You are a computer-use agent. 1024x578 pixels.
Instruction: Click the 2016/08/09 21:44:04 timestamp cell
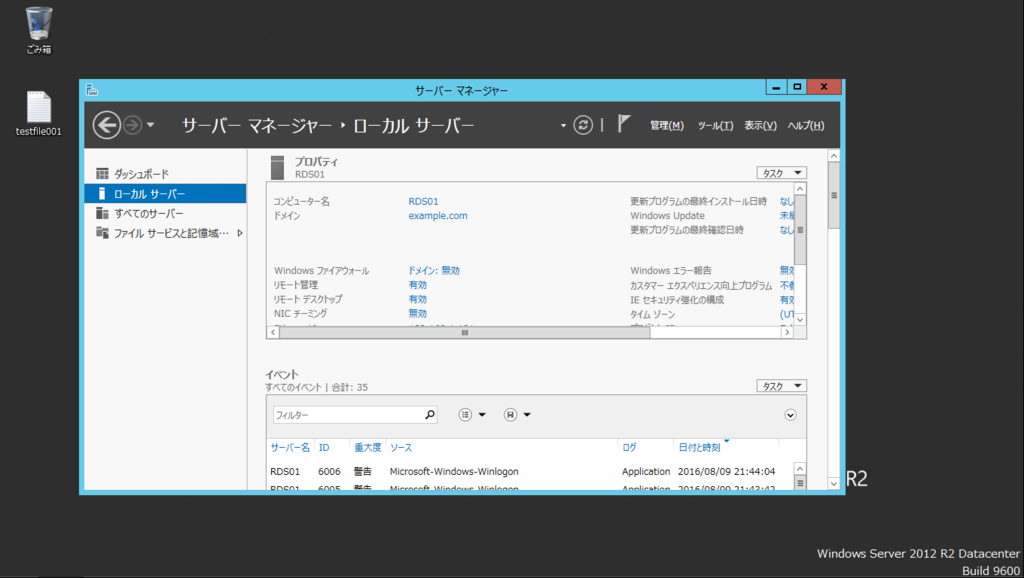click(x=726, y=472)
